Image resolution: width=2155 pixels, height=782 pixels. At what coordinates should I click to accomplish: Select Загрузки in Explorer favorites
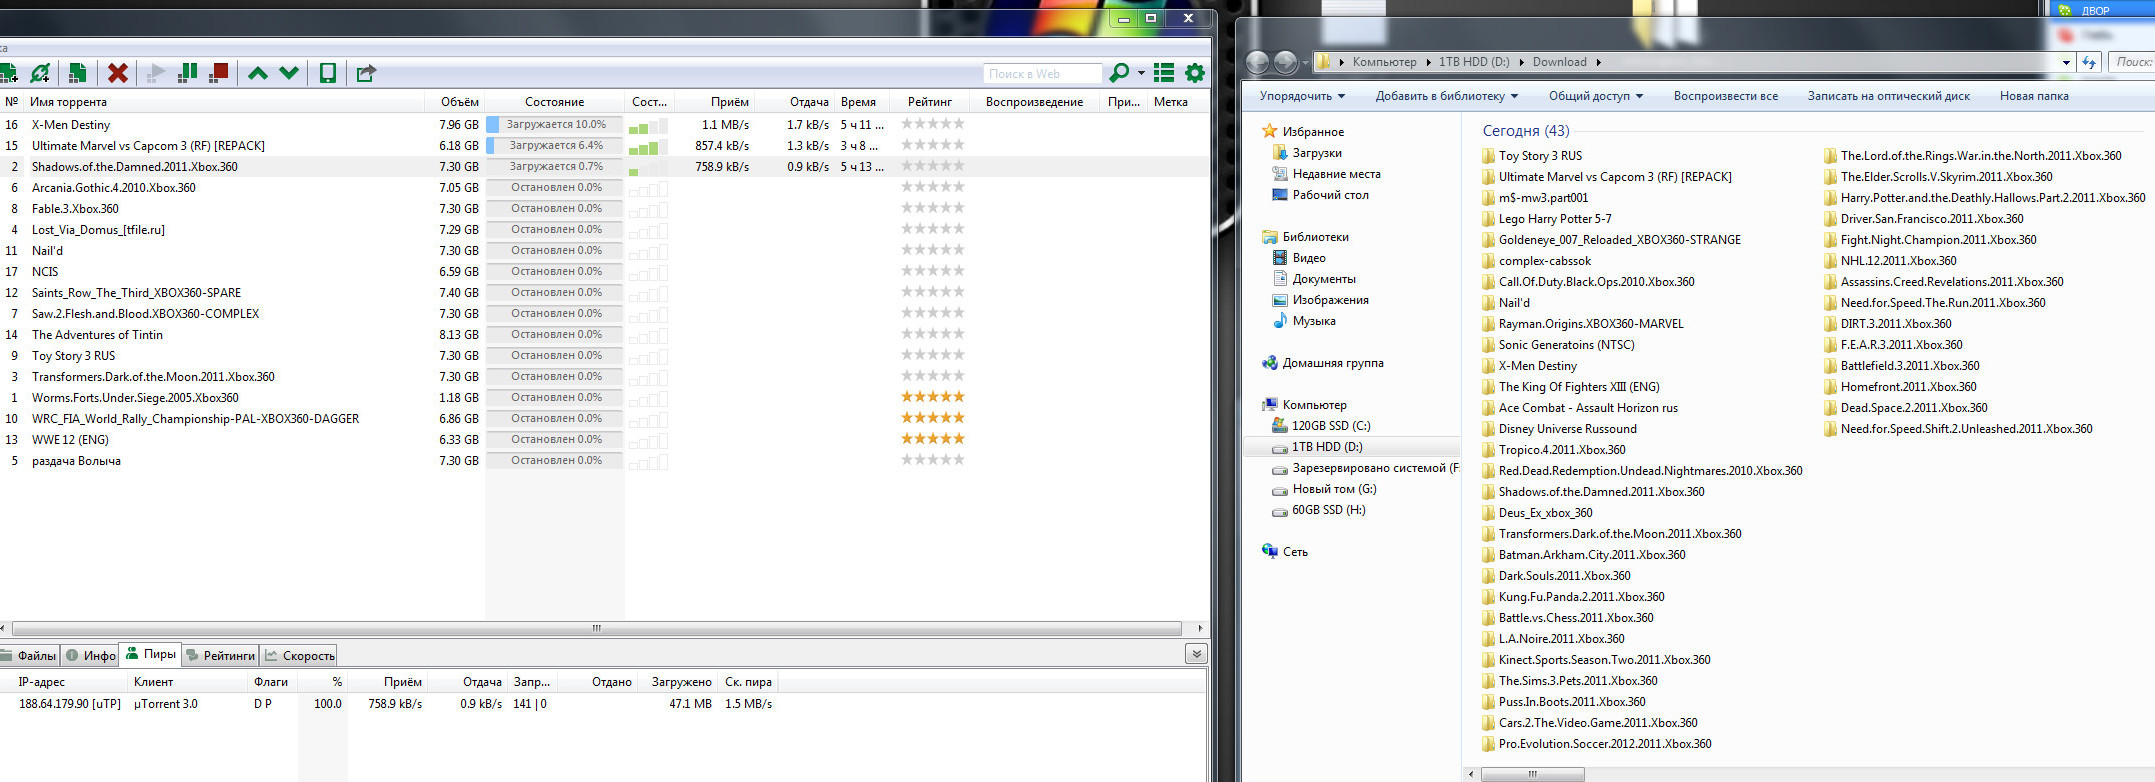[x=1317, y=153]
